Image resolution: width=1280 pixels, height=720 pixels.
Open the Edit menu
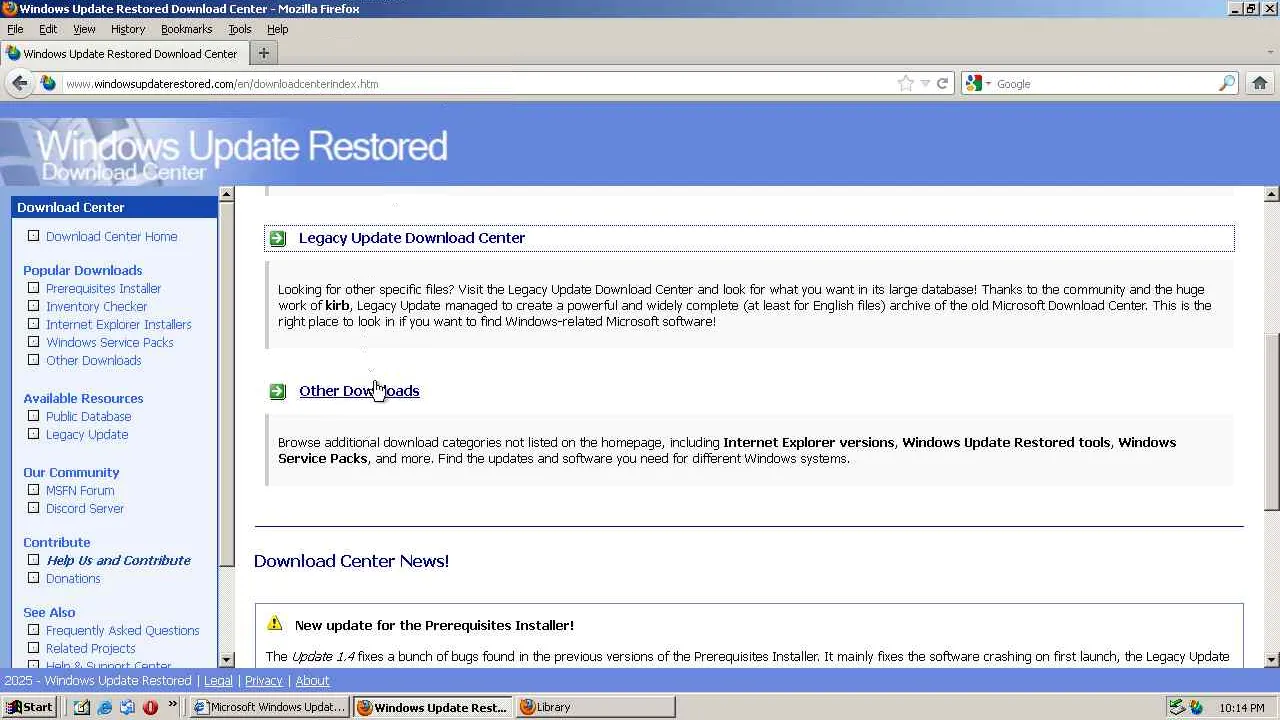(x=48, y=29)
